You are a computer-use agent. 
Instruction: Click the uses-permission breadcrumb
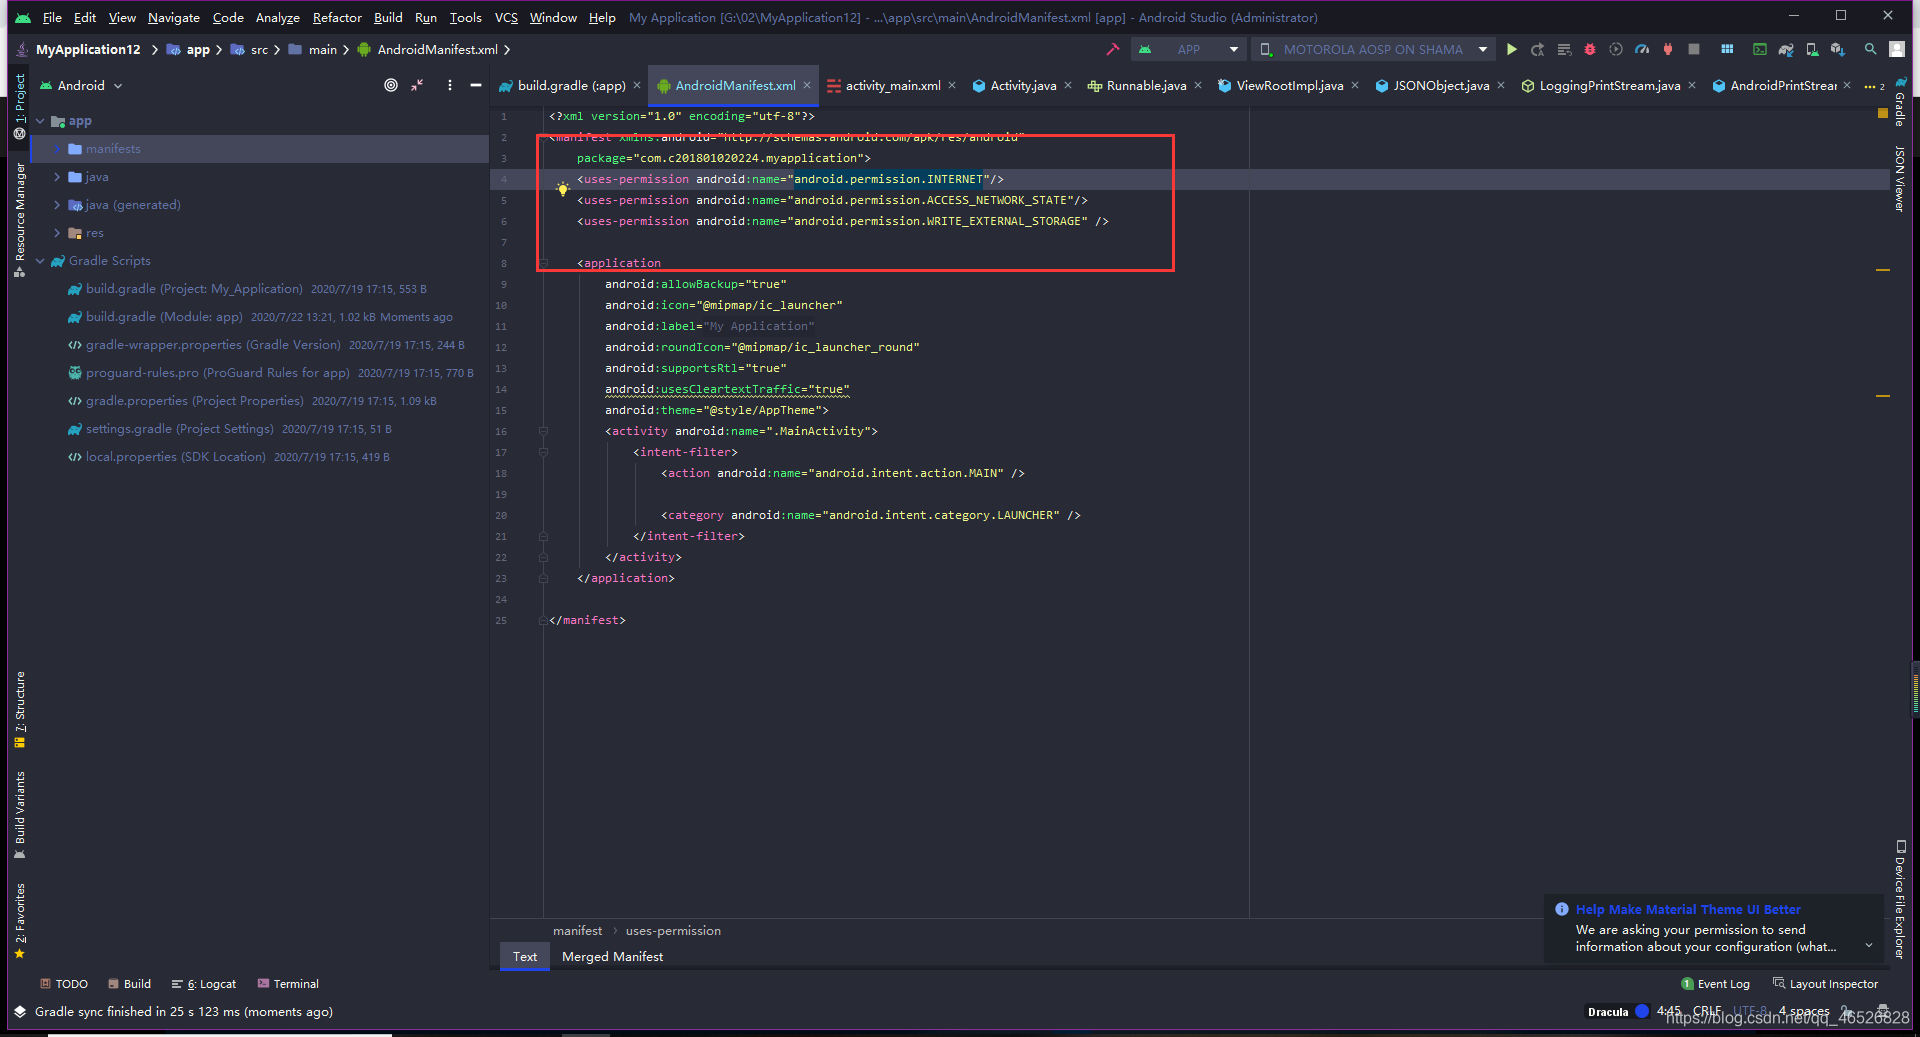coord(673,931)
